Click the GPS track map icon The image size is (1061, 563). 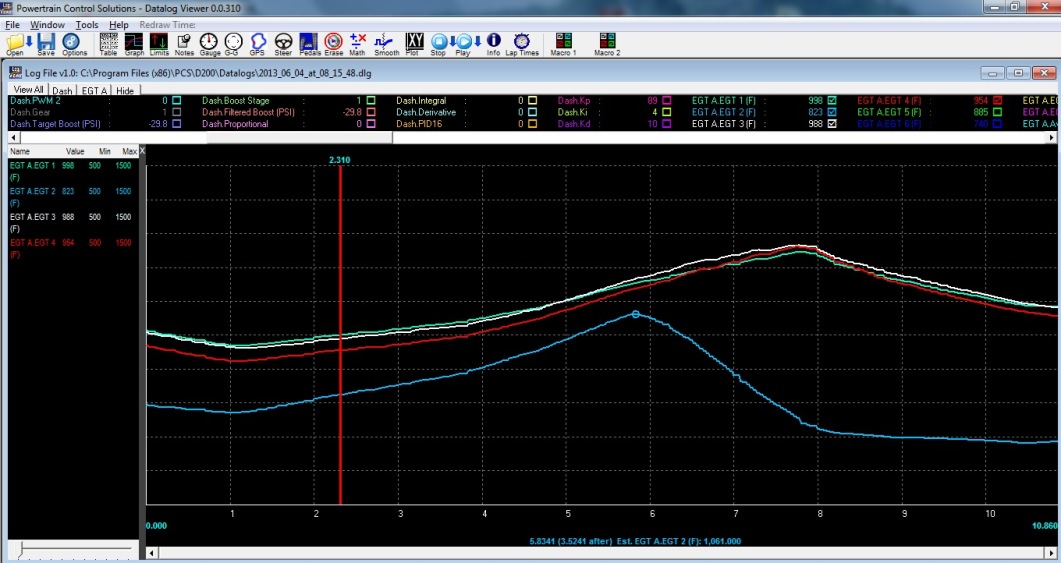(x=257, y=42)
